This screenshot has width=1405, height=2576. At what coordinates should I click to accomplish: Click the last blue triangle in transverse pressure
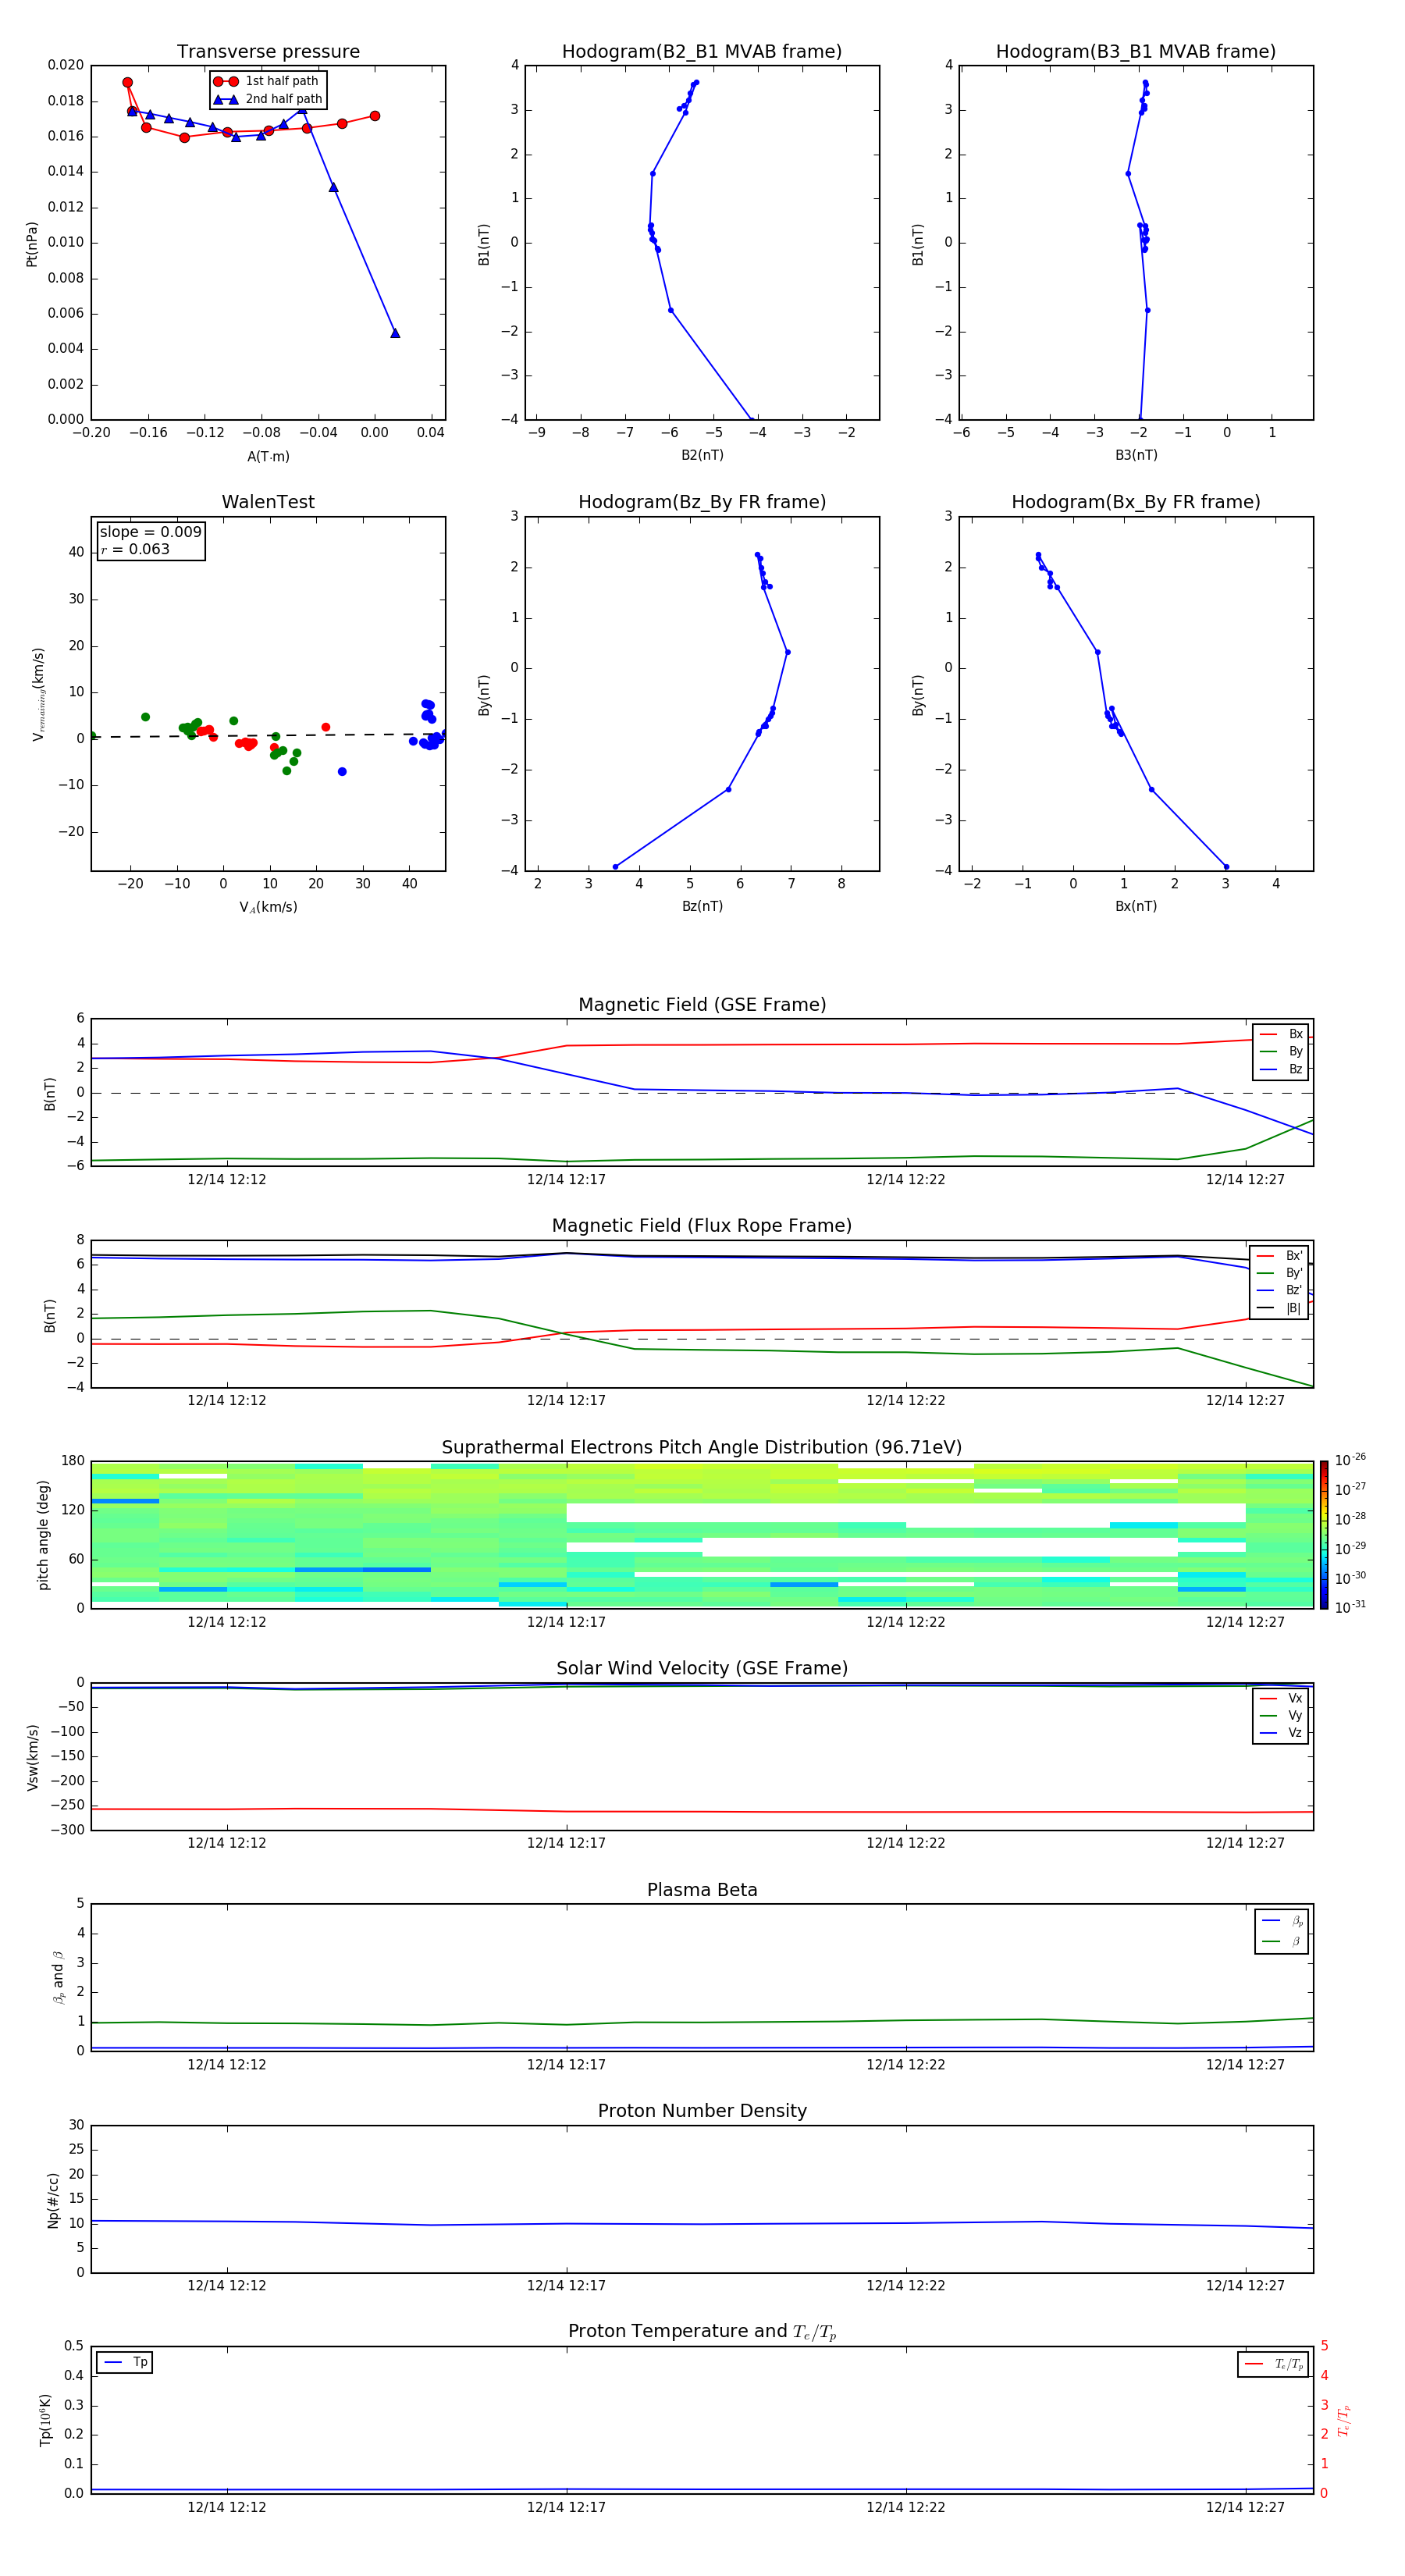tap(395, 333)
